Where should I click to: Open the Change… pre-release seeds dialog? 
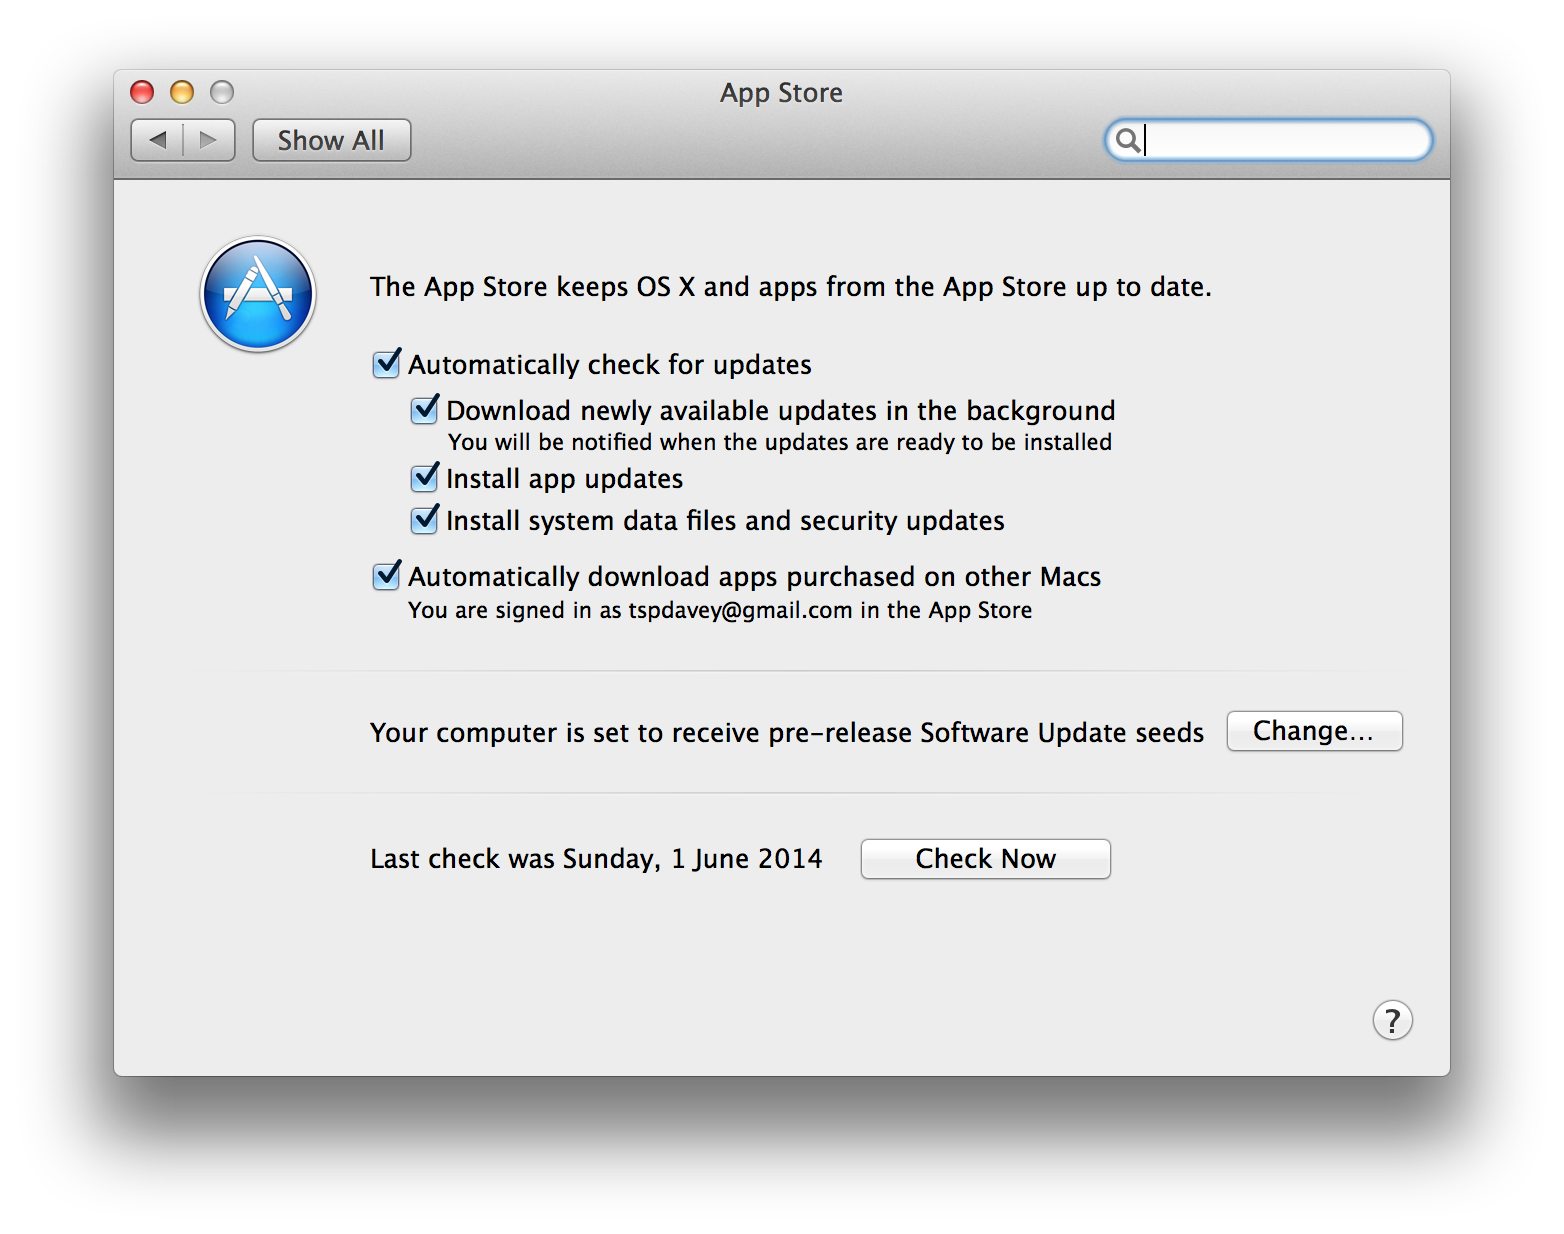tap(1314, 731)
